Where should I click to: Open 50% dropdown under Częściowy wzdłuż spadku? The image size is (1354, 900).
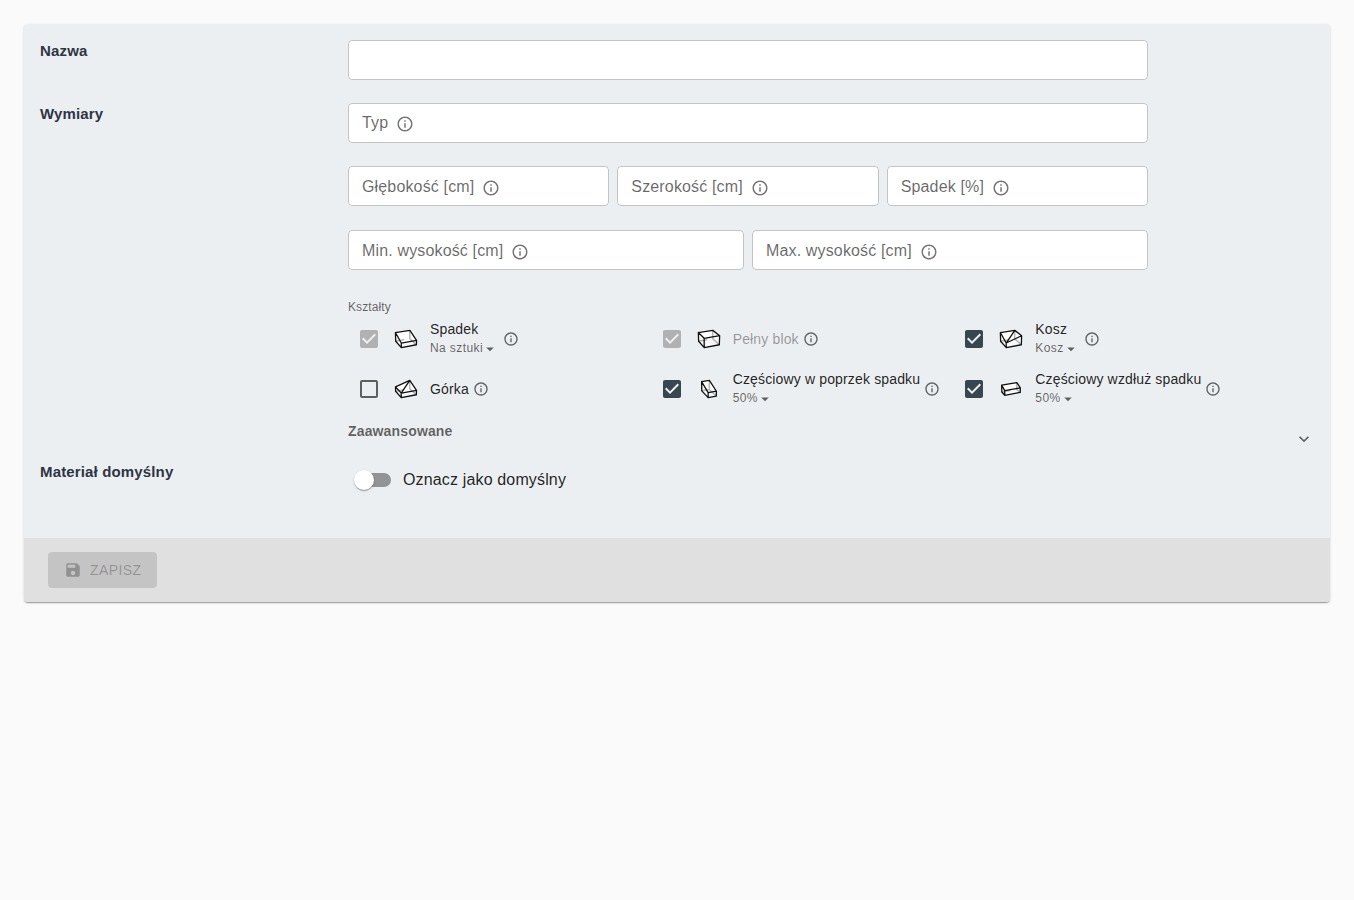(x=1054, y=398)
